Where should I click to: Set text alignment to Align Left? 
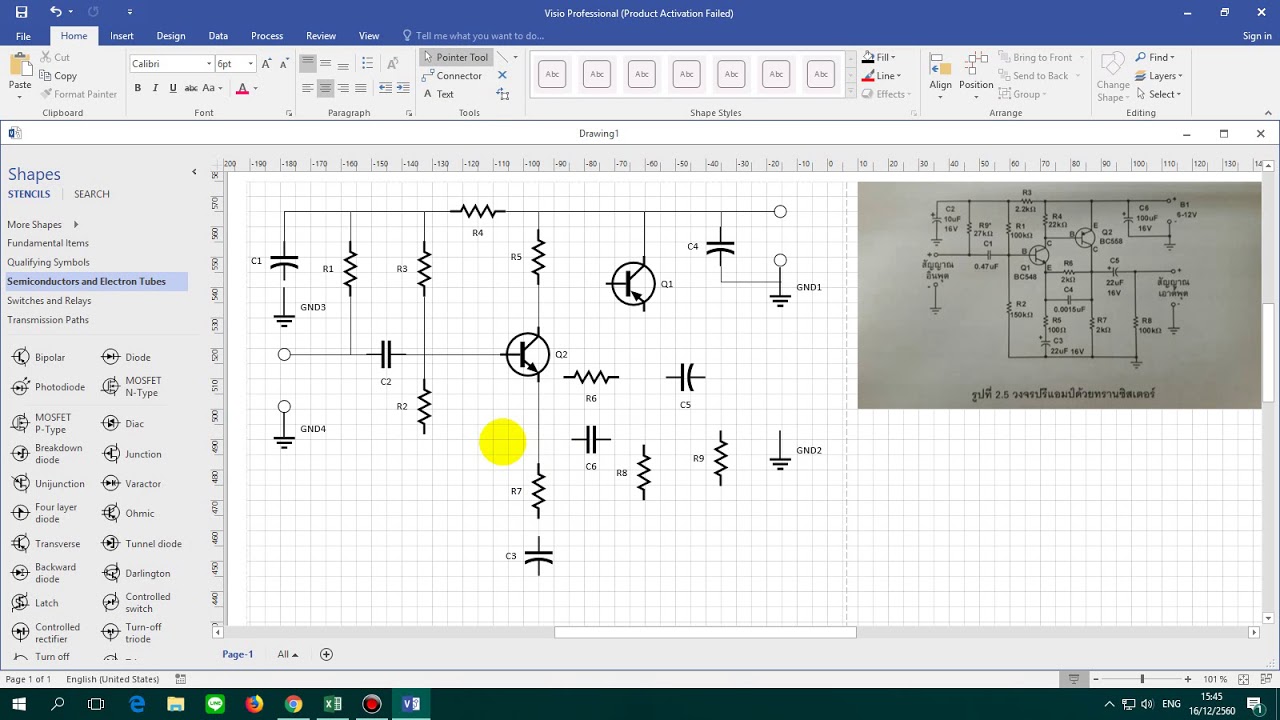[307, 88]
